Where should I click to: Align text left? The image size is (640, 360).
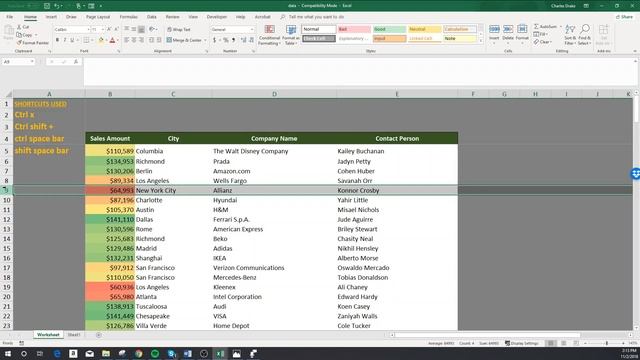[127, 40]
